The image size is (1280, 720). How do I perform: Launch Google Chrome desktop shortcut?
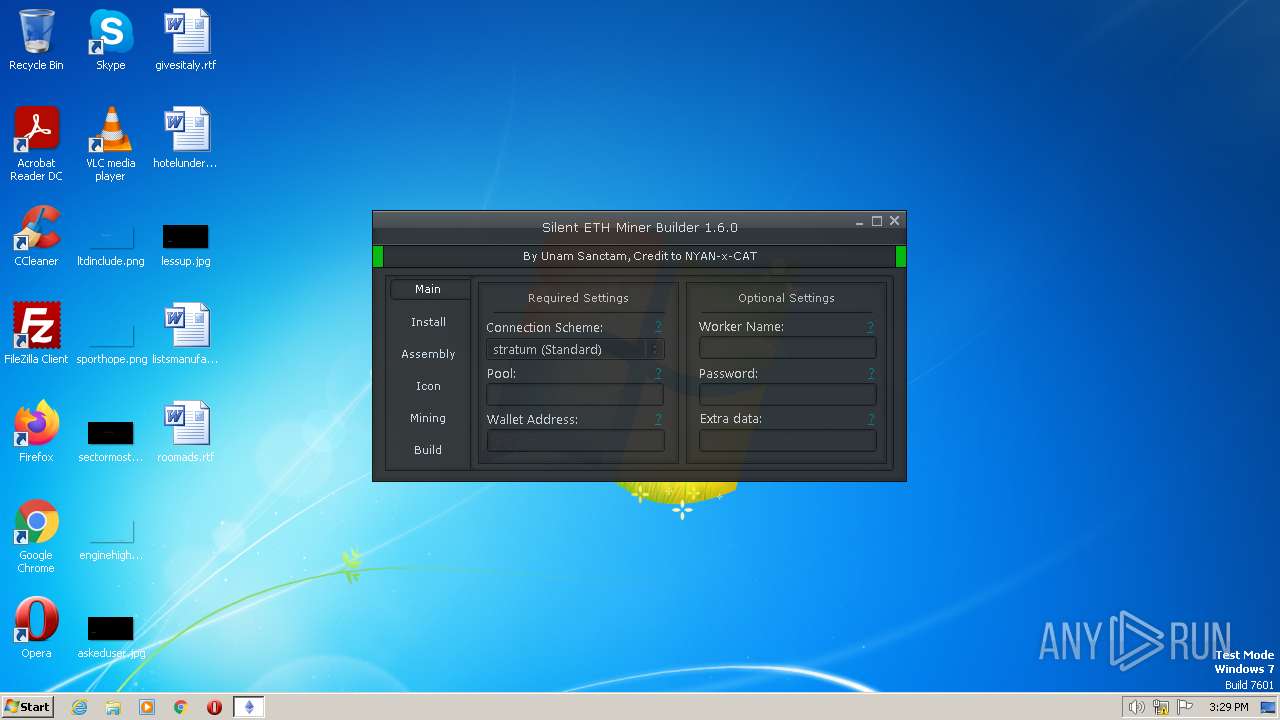point(36,536)
